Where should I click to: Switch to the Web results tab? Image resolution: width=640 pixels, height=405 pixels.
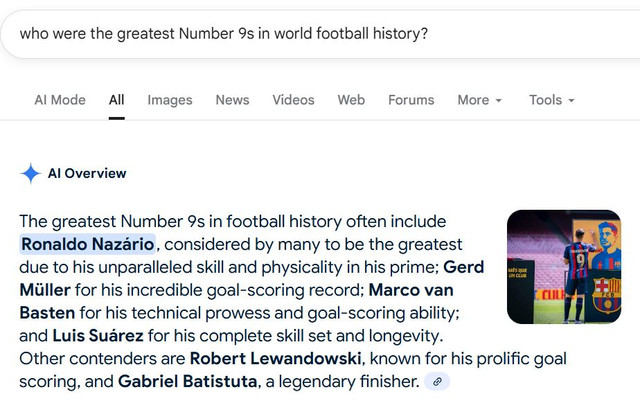coord(351,100)
